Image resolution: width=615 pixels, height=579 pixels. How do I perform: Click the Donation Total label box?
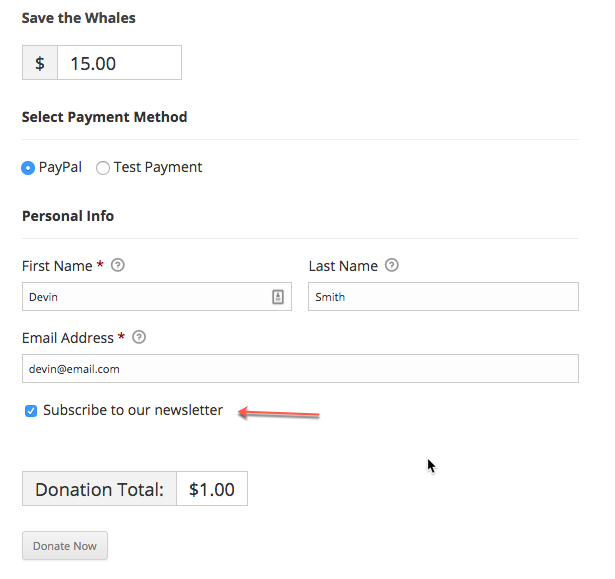coord(99,489)
